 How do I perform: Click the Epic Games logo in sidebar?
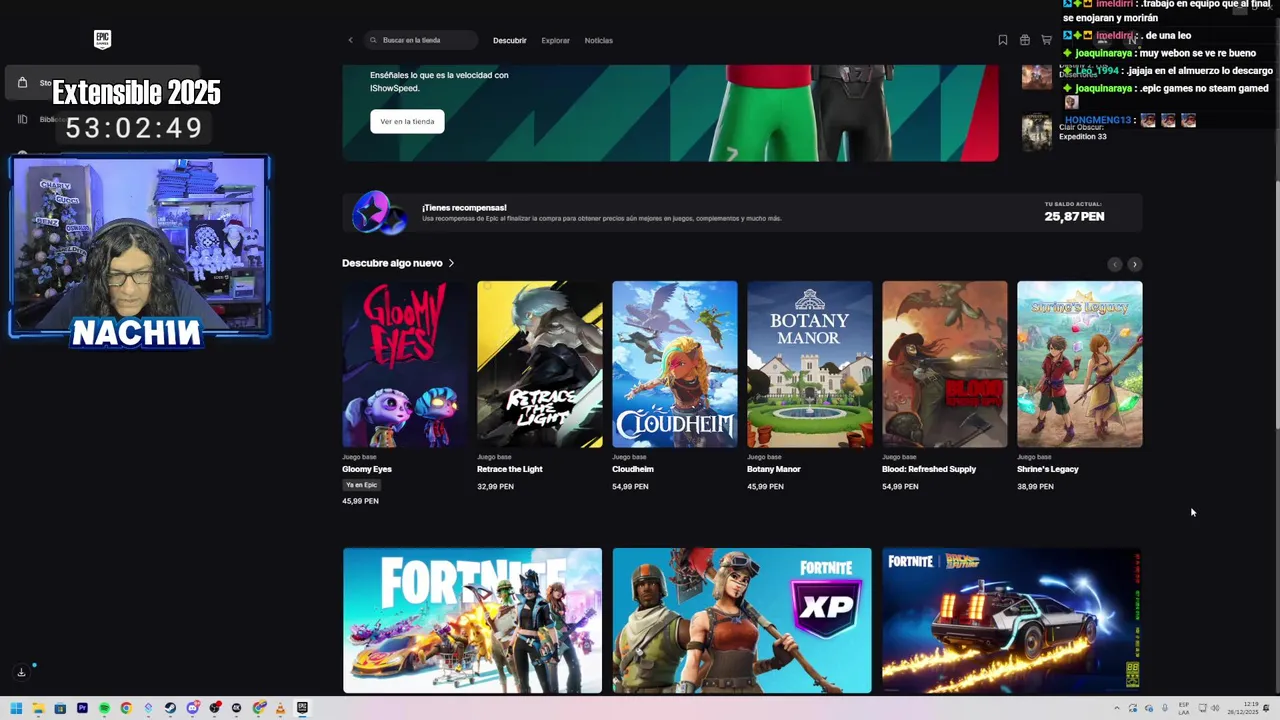coord(102,39)
